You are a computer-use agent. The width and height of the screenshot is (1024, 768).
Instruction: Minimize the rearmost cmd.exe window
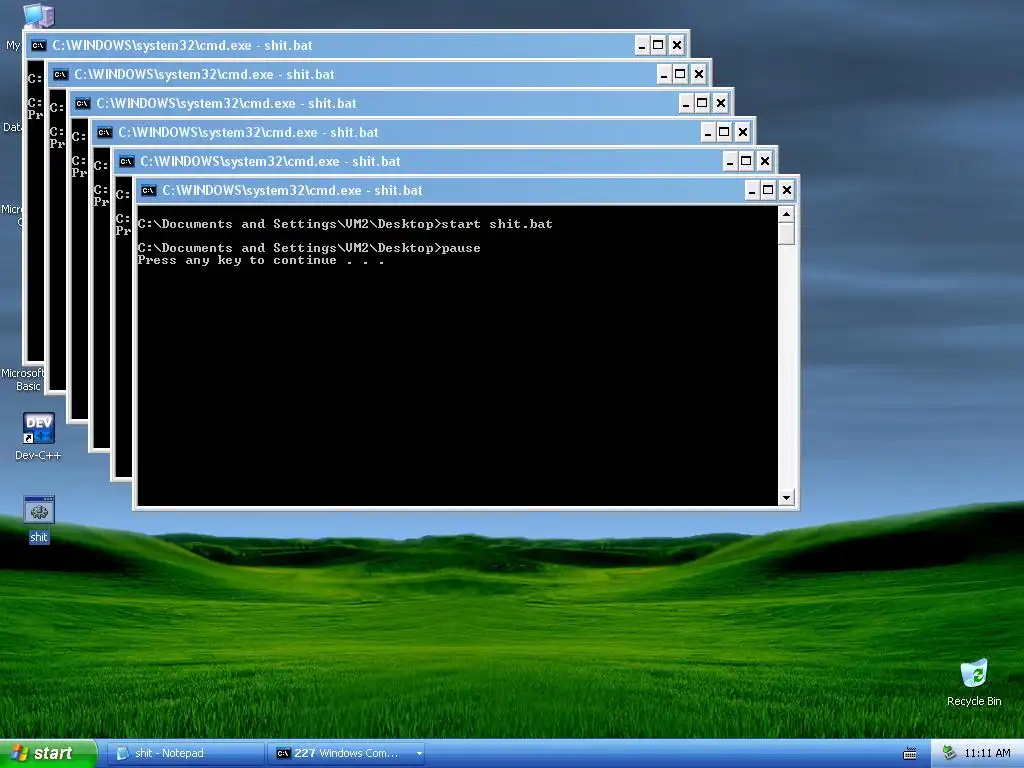(x=642, y=45)
